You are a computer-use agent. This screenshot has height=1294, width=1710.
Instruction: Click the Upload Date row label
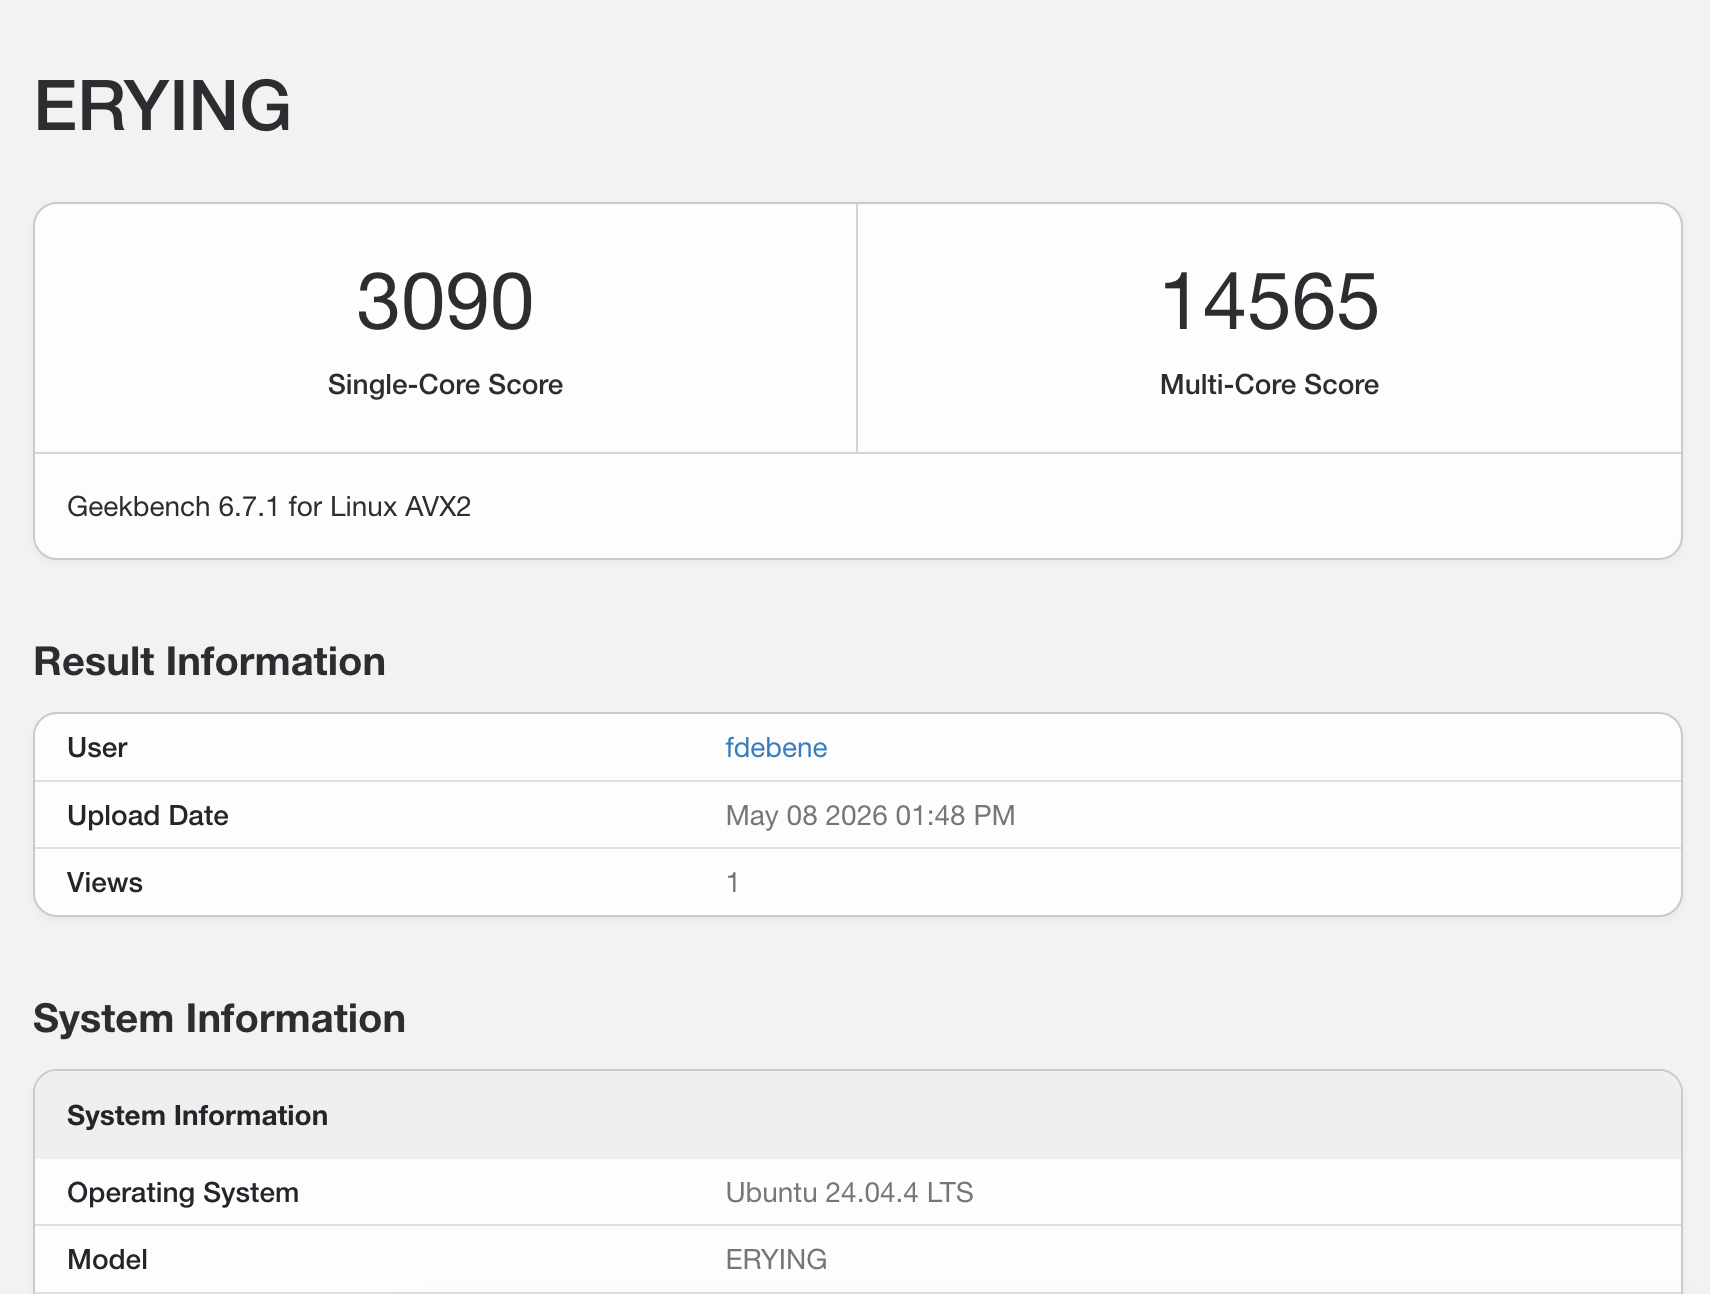coord(148,816)
